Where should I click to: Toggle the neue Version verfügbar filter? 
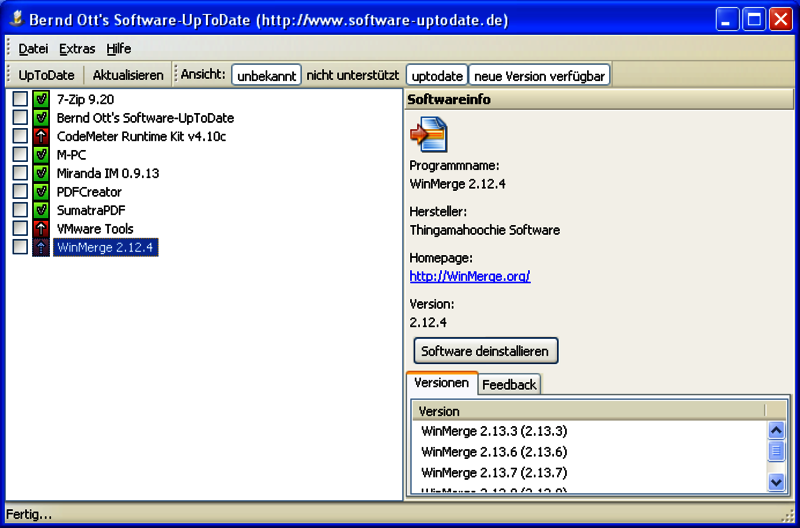pos(539,76)
